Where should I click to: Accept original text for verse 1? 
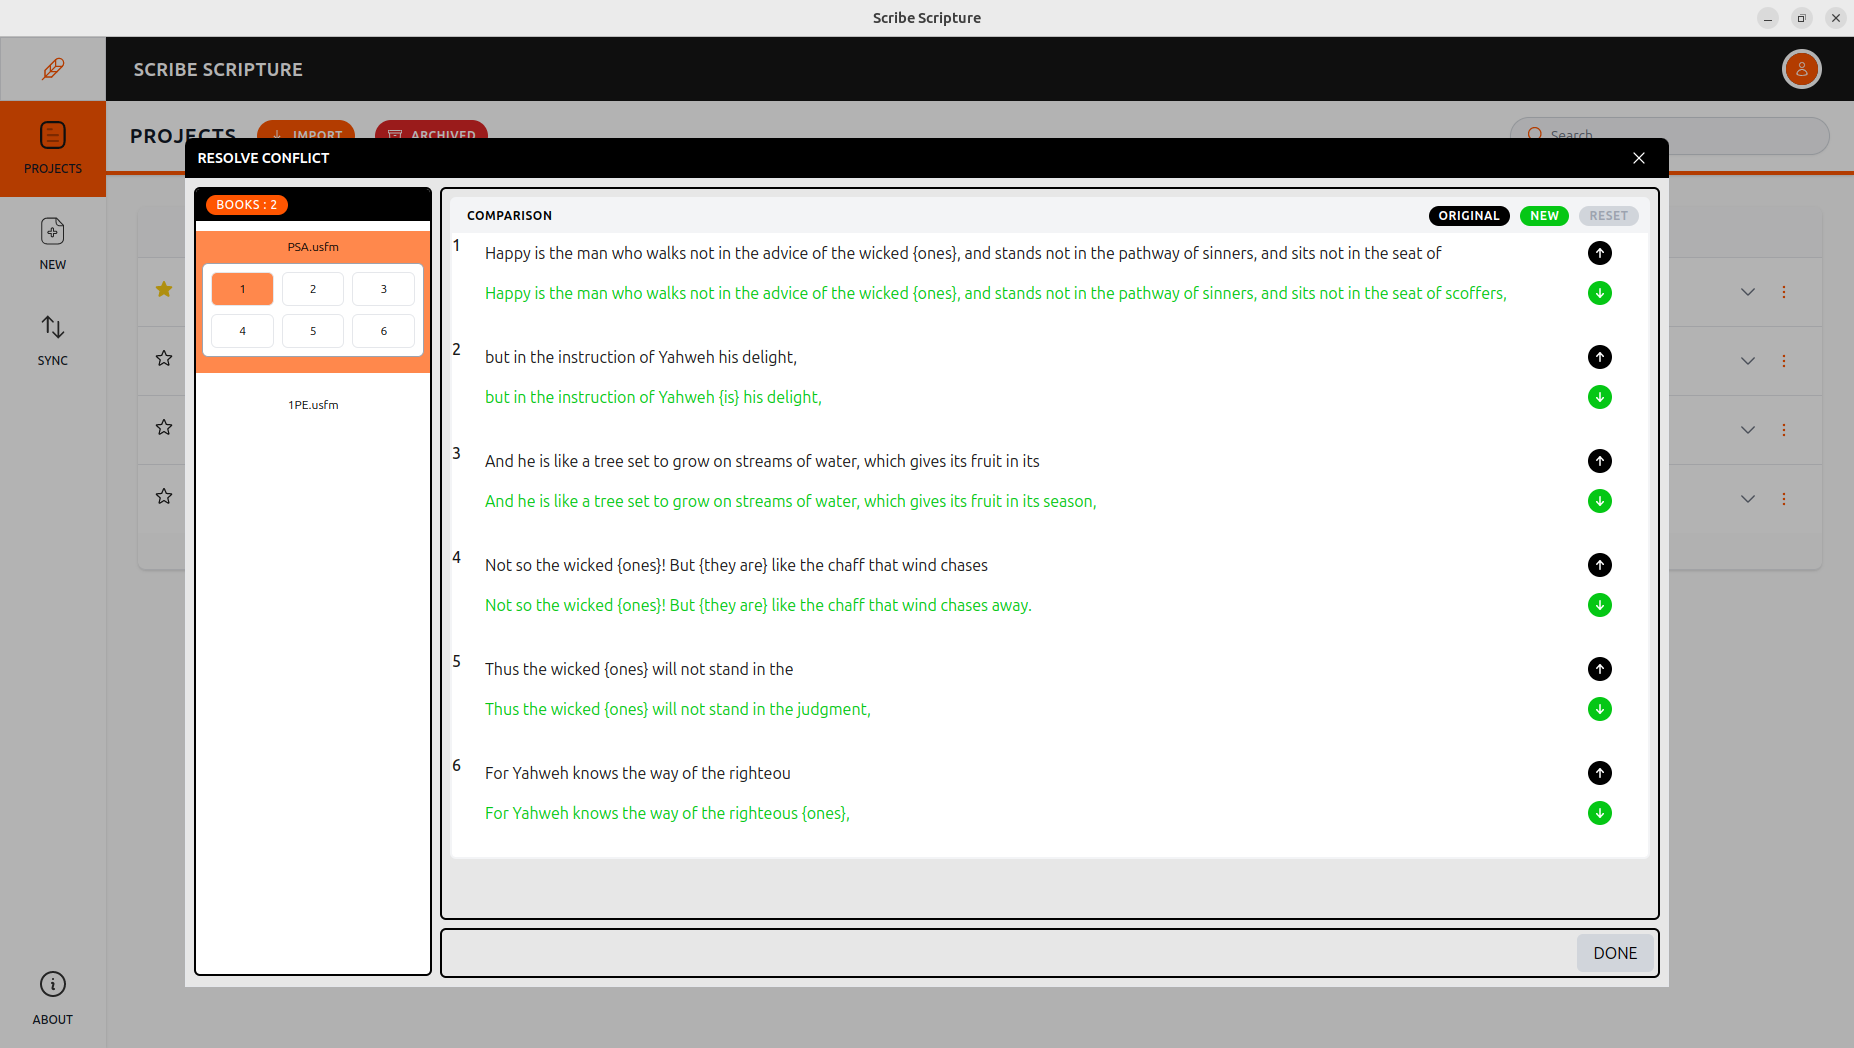point(1599,253)
